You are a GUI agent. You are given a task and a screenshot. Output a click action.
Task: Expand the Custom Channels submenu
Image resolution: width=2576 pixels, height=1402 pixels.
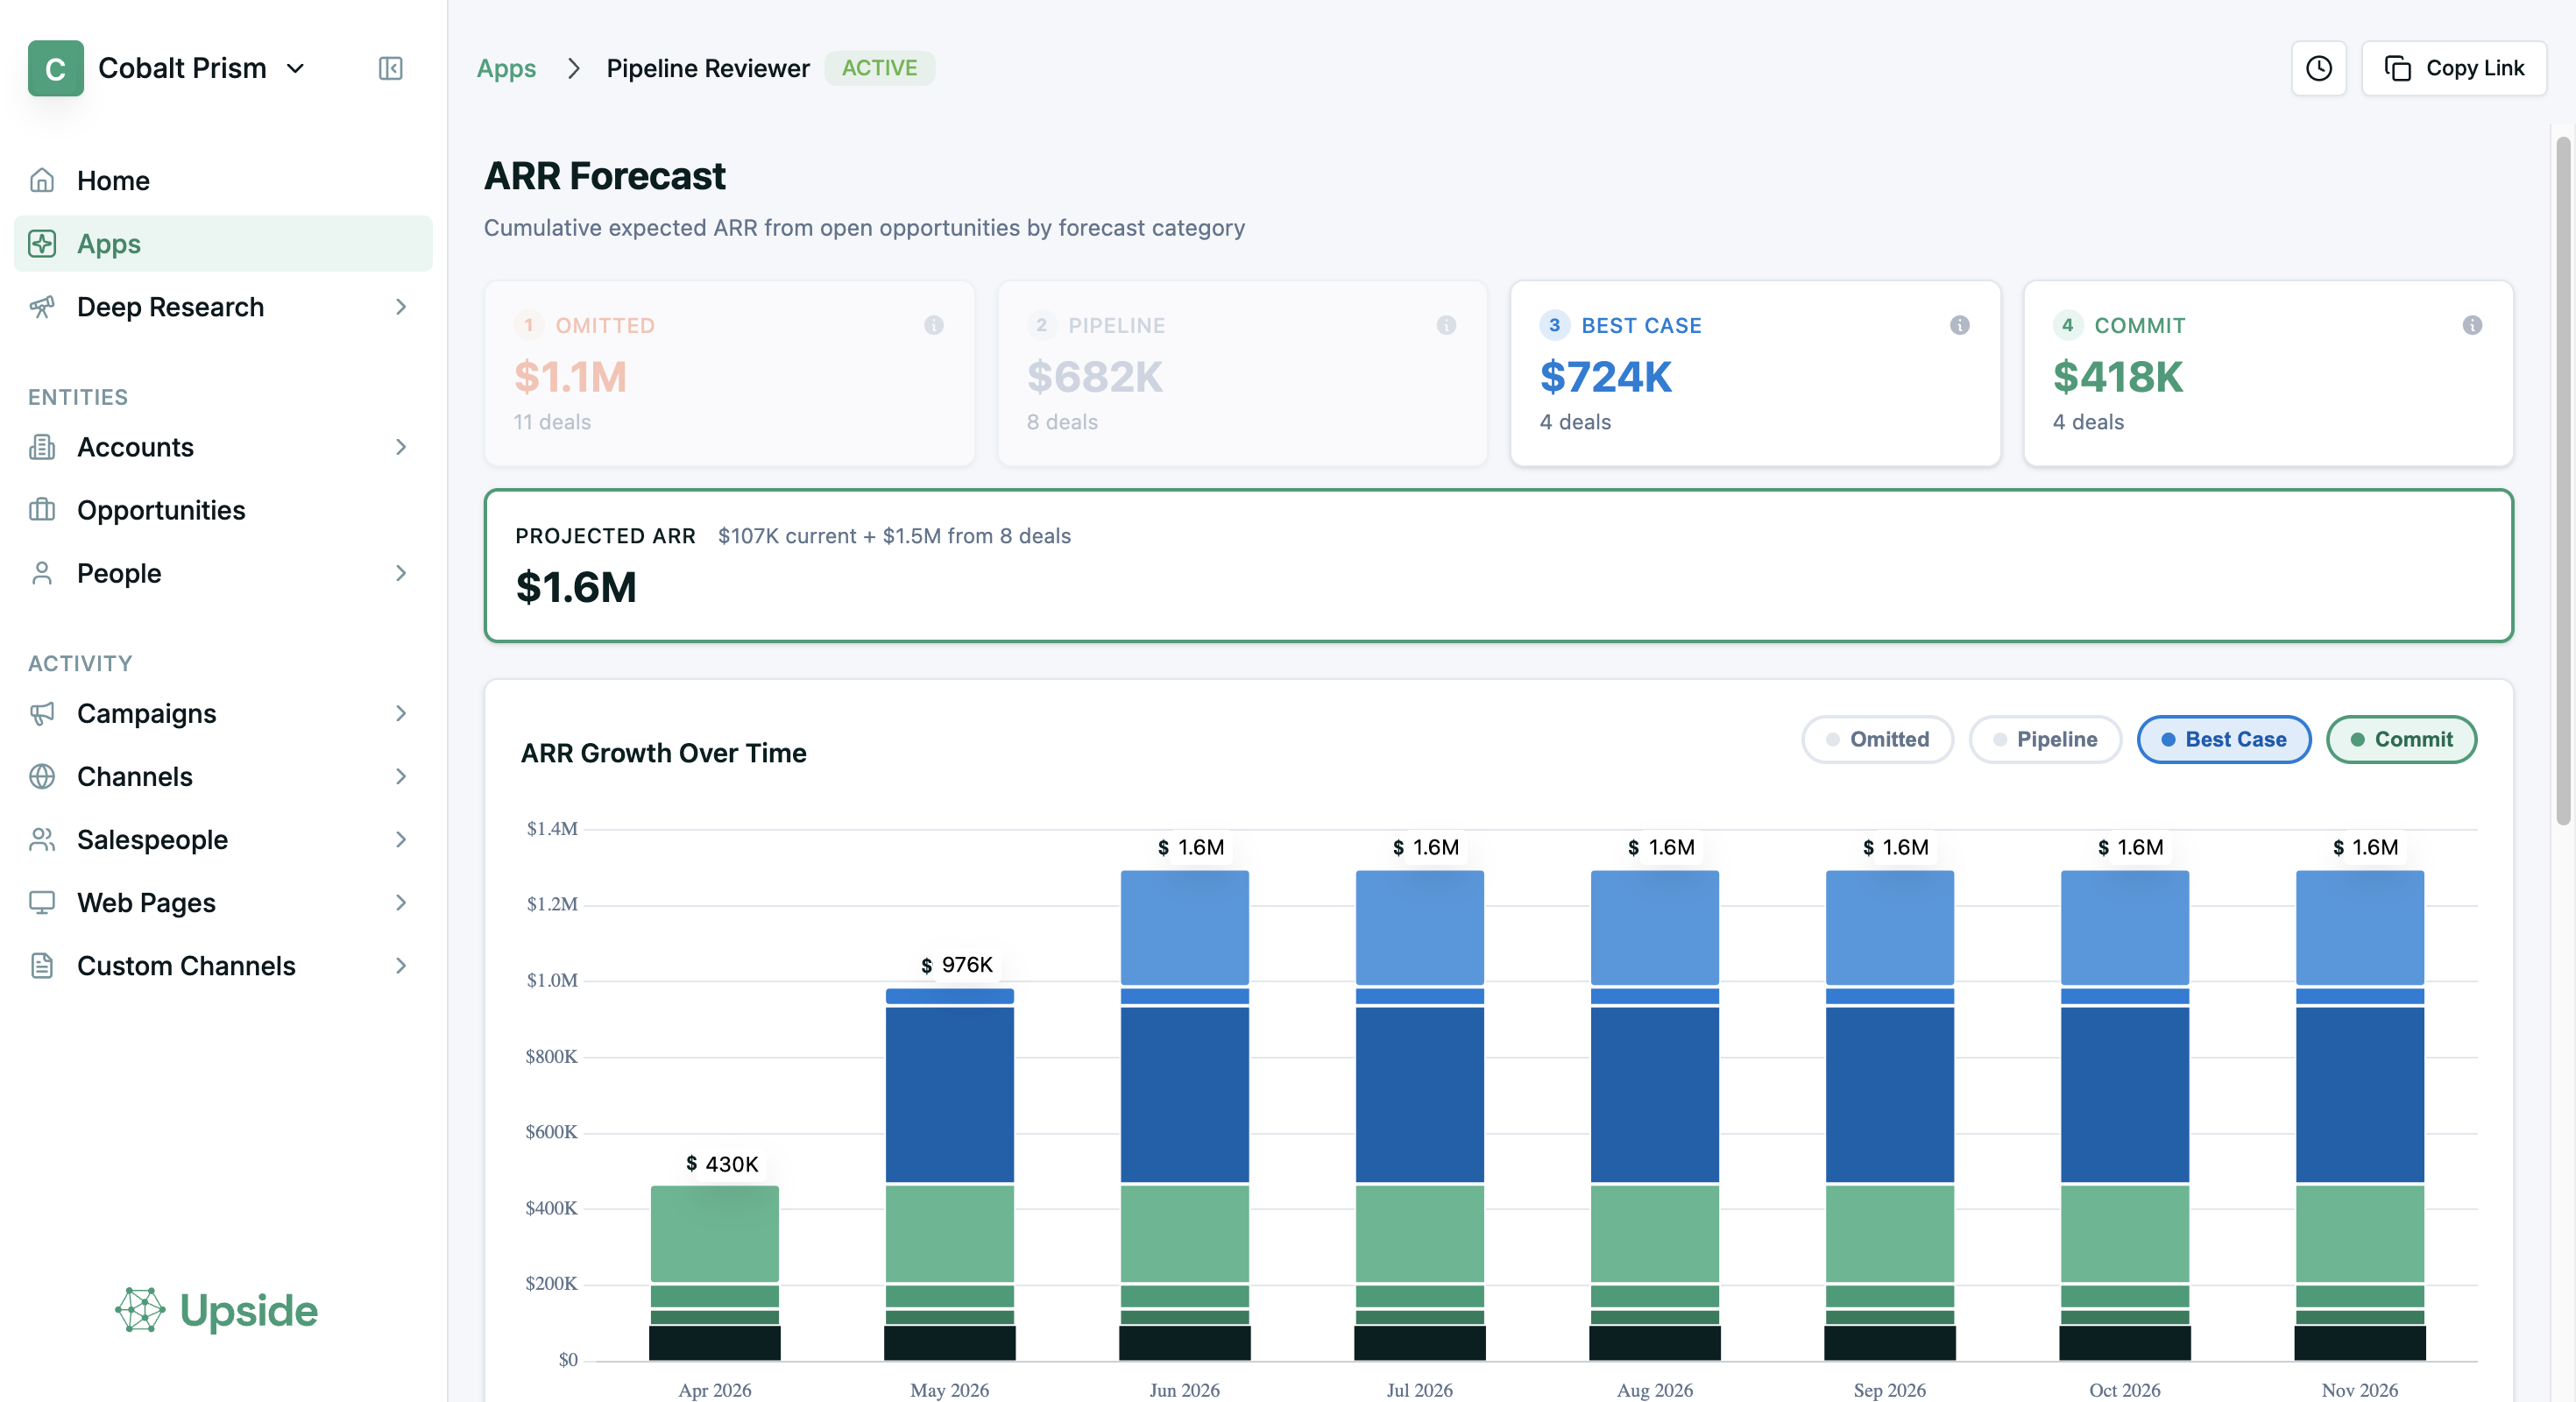coord(401,964)
